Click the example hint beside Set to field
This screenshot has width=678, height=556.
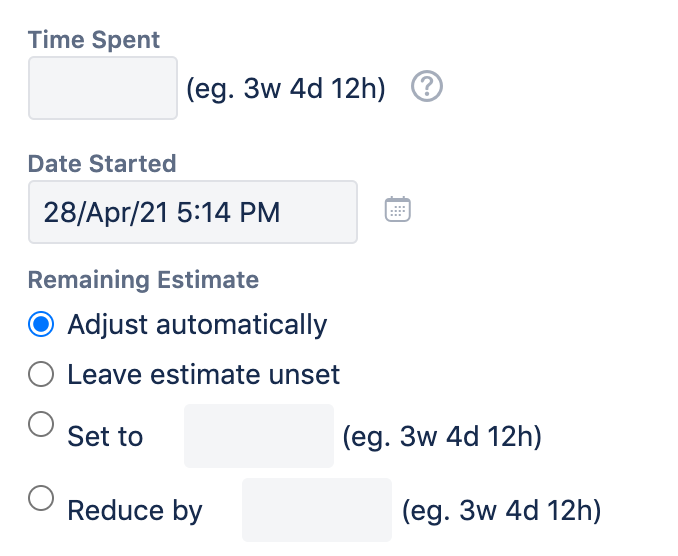coord(442,437)
